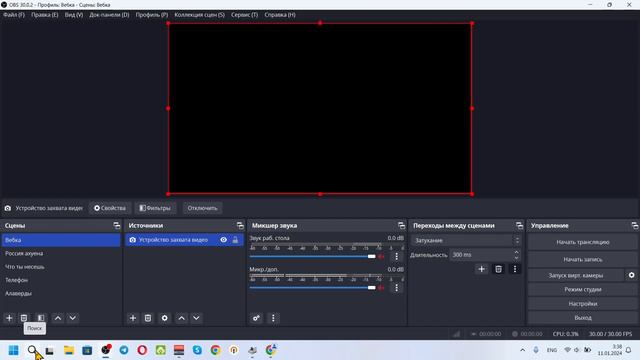Image resolution: width=640 pixels, height=360 pixels.
Task: Add a new scene with the plus icon
Action: [9, 318]
